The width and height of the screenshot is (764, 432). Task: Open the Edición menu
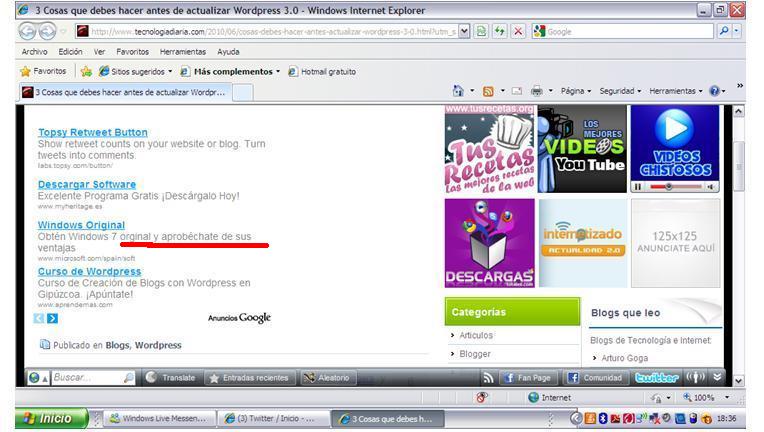tap(70, 52)
